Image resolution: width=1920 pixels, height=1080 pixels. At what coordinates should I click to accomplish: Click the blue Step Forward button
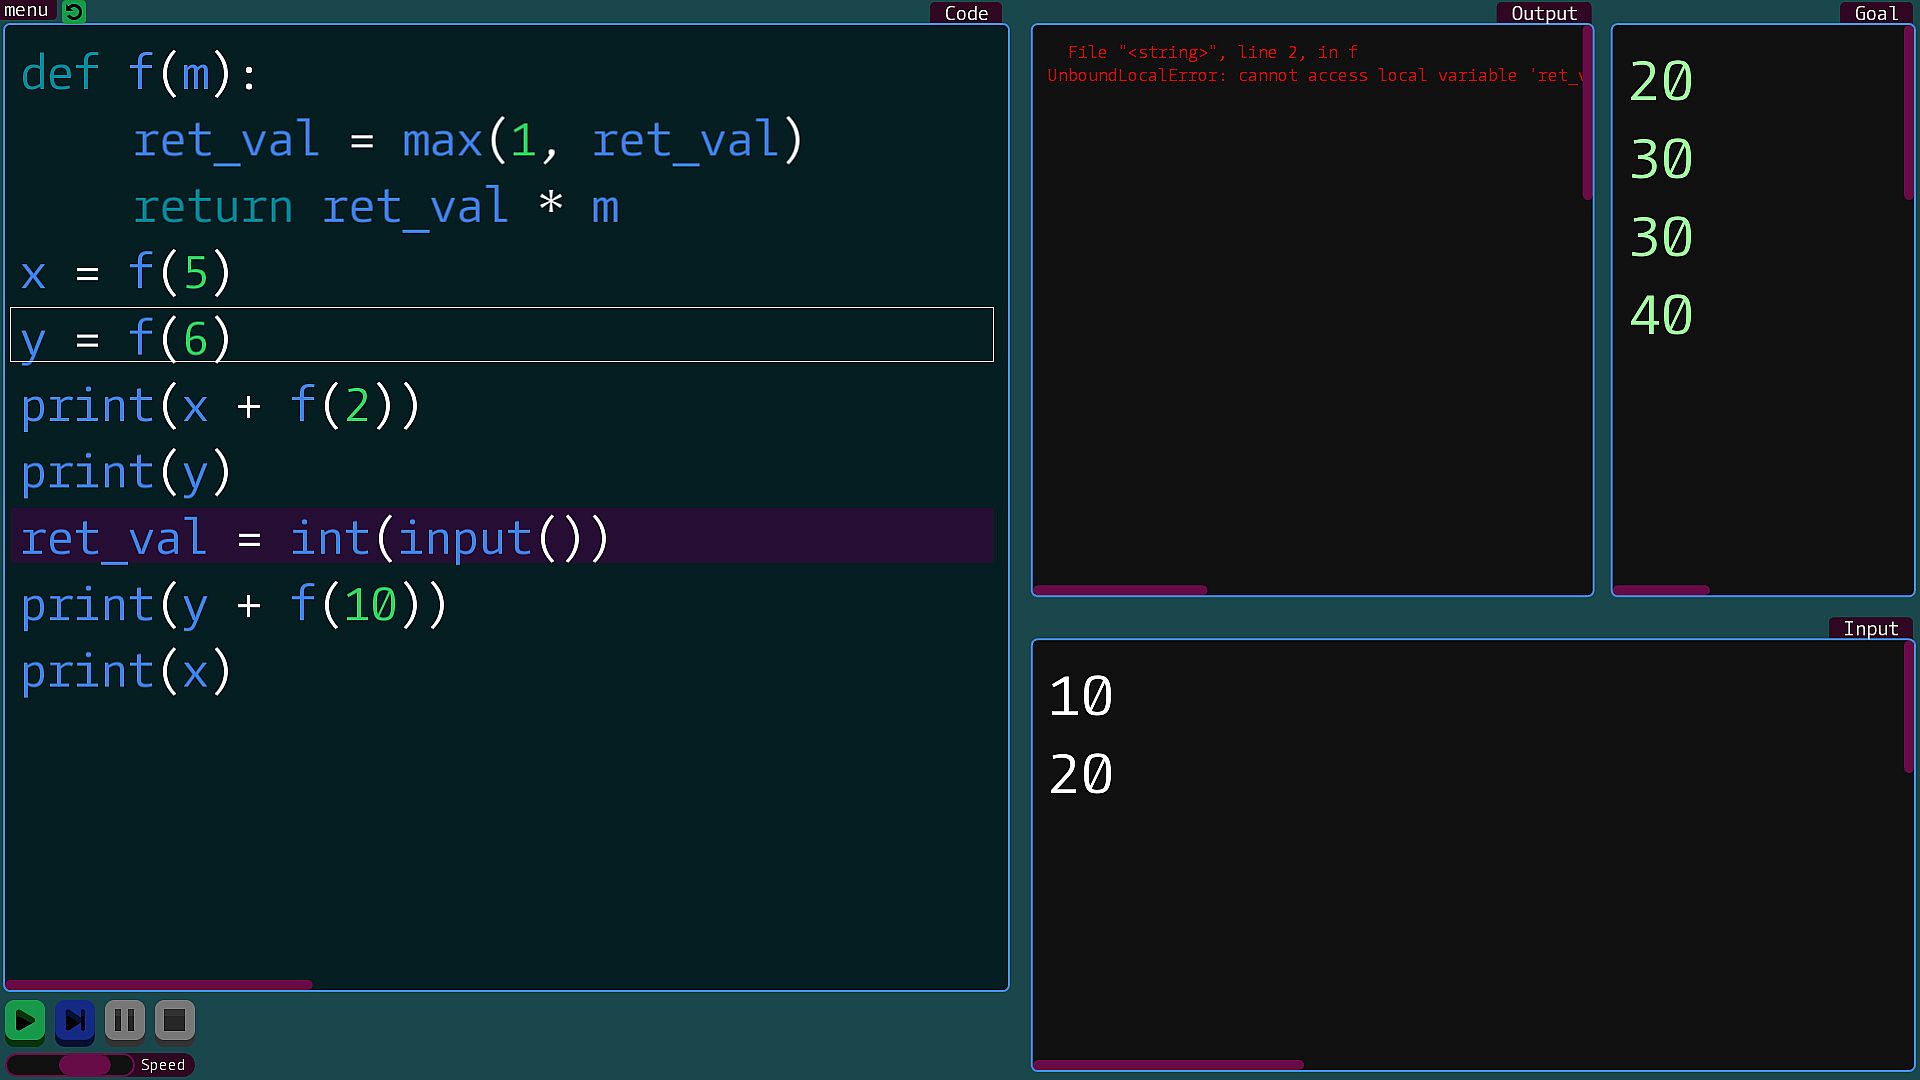(x=75, y=1021)
